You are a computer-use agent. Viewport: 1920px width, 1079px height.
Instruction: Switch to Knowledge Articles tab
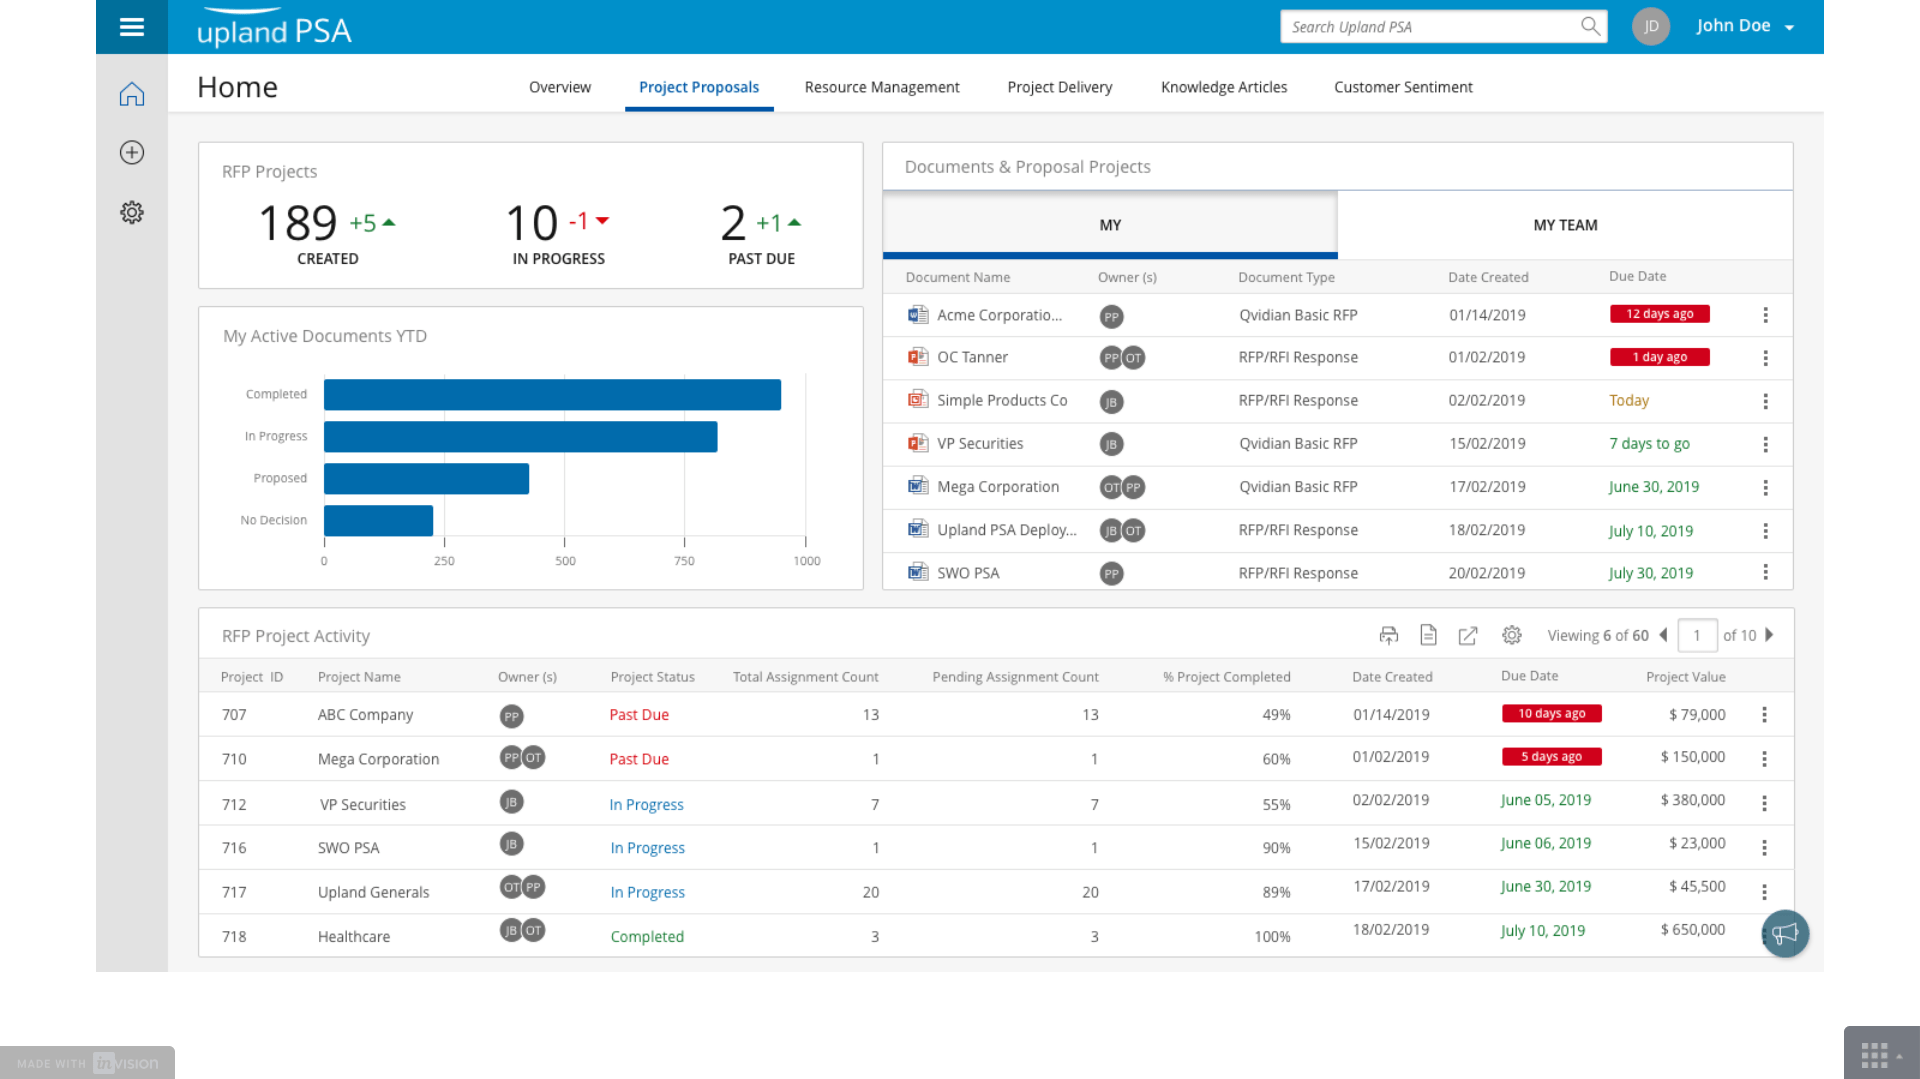[x=1224, y=87]
